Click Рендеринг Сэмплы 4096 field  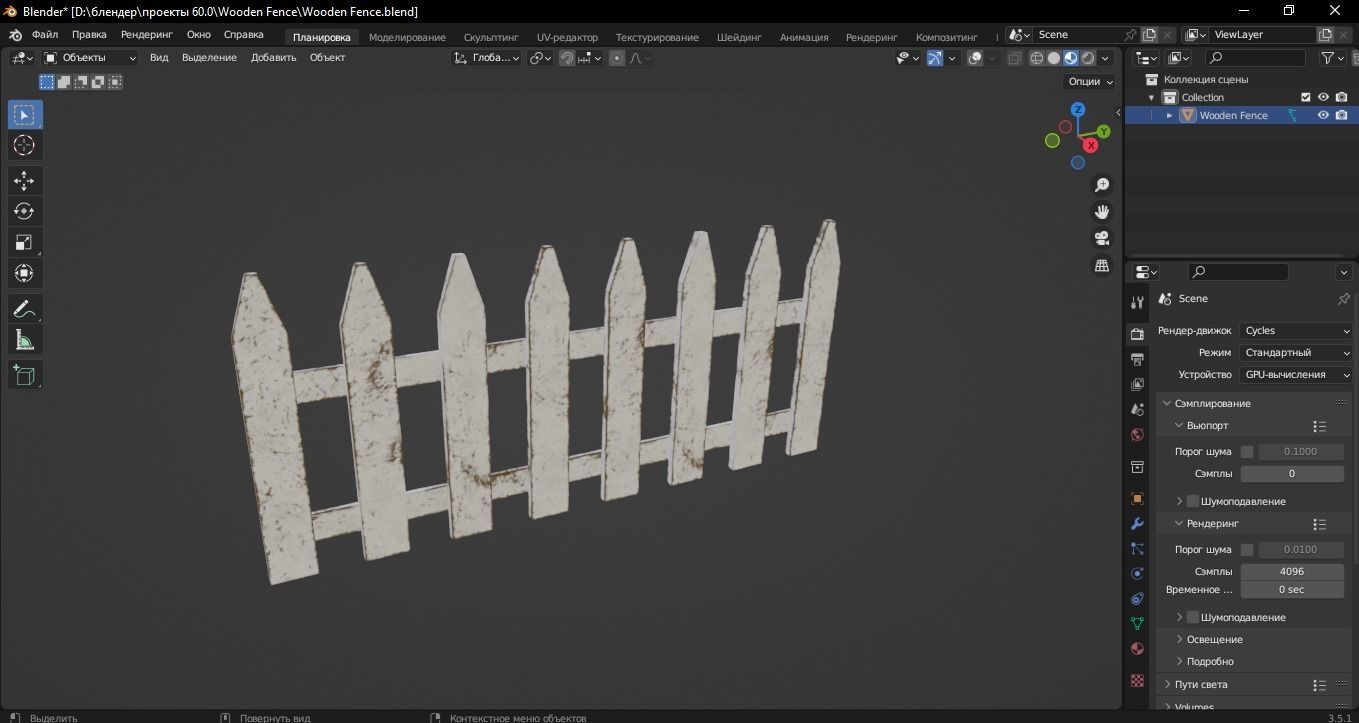1292,571
